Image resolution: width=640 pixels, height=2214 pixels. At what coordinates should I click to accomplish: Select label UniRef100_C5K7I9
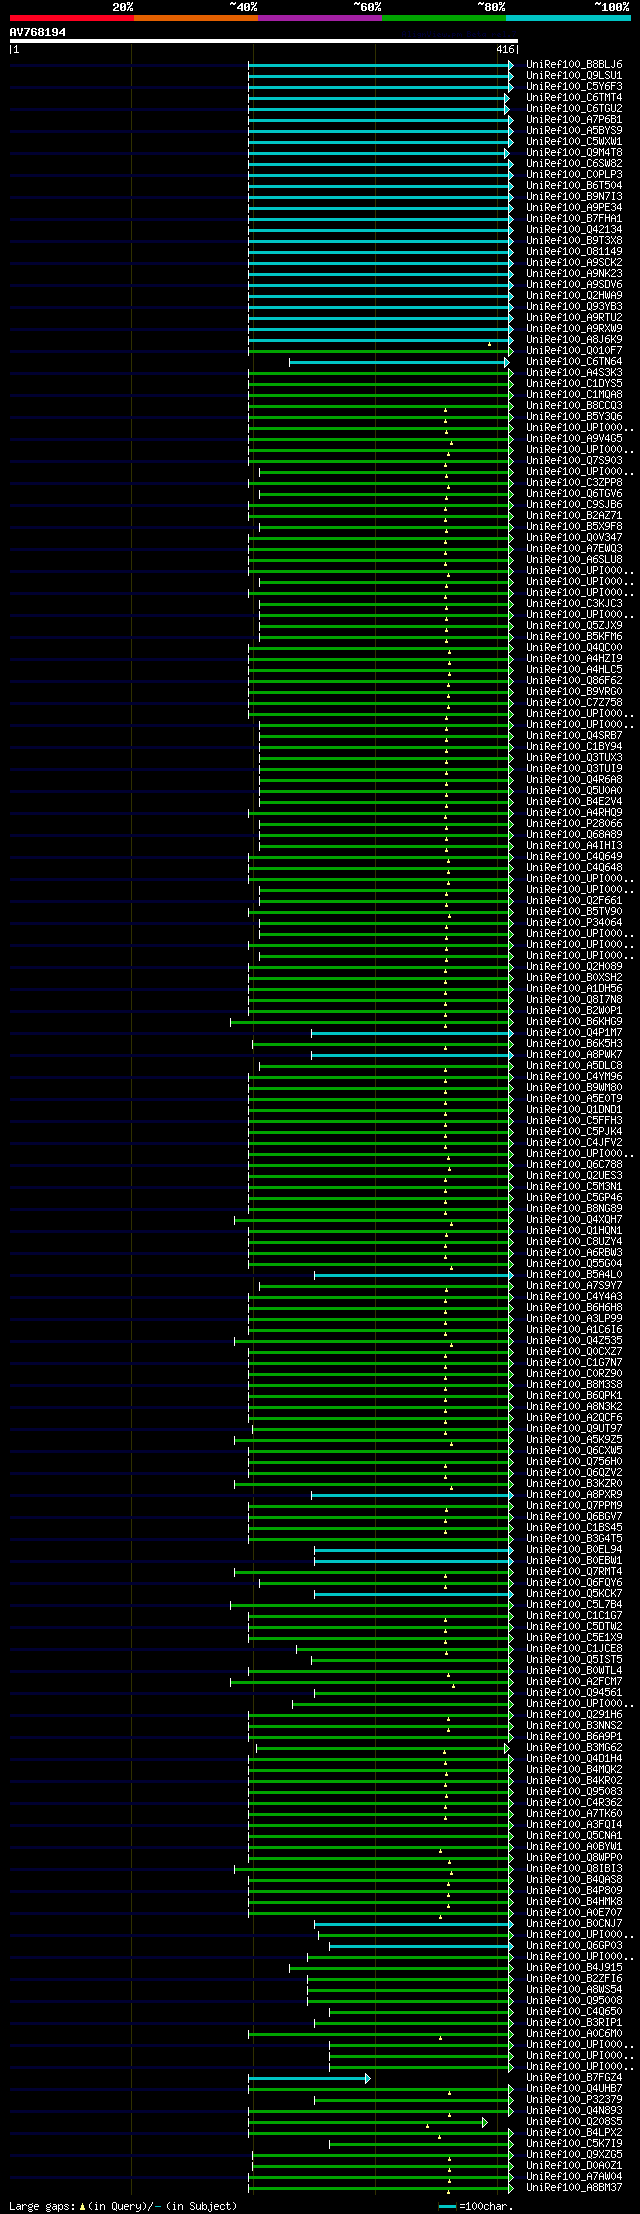tap(574, 2143)
